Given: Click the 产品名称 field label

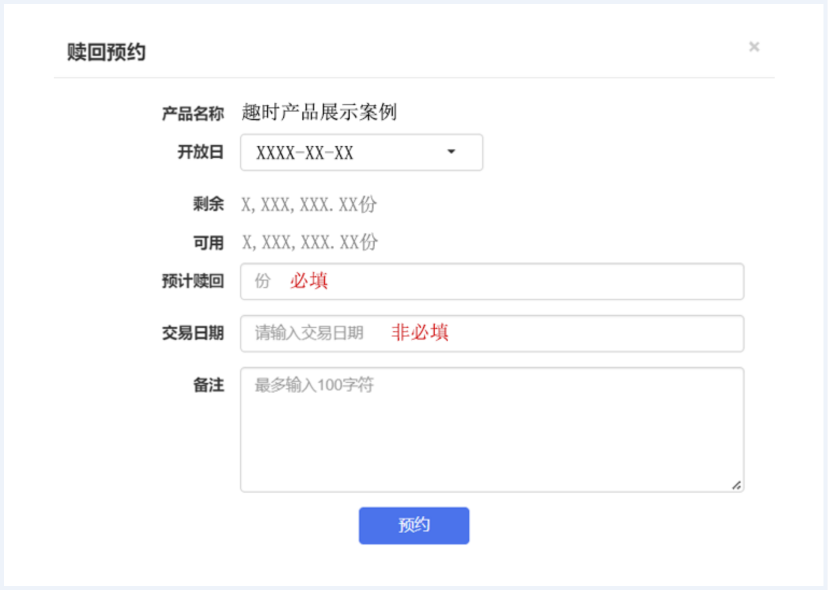Looking at the screenshot, I should coord(193,113).
